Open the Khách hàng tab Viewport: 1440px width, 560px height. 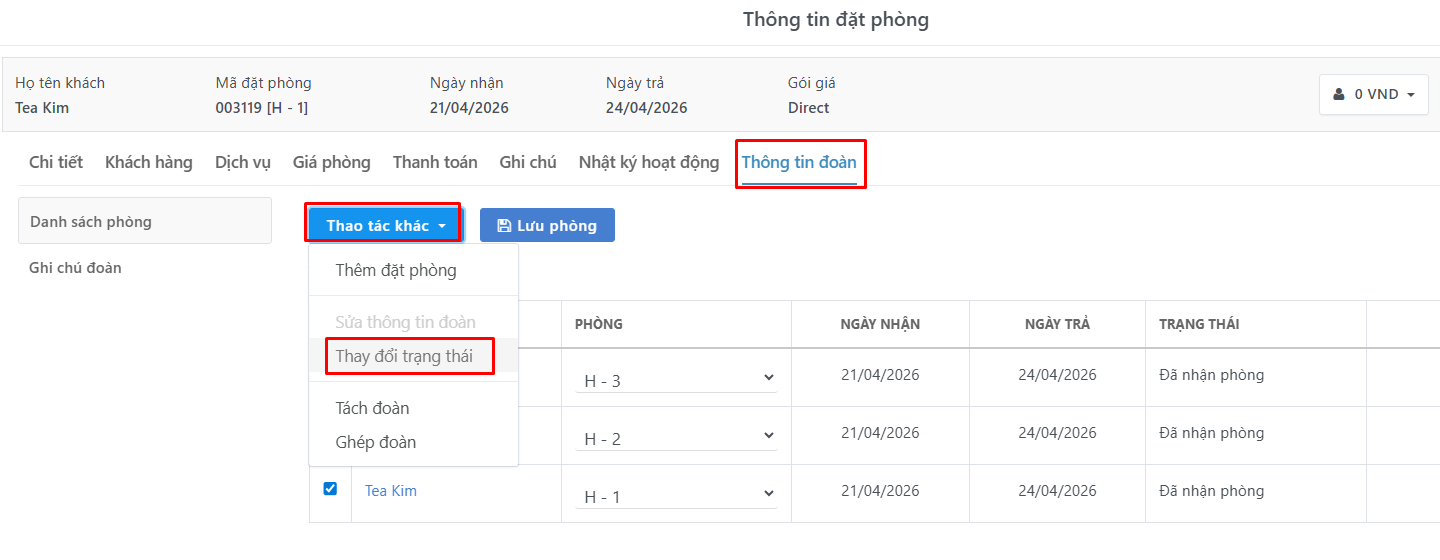coord(149,162)
